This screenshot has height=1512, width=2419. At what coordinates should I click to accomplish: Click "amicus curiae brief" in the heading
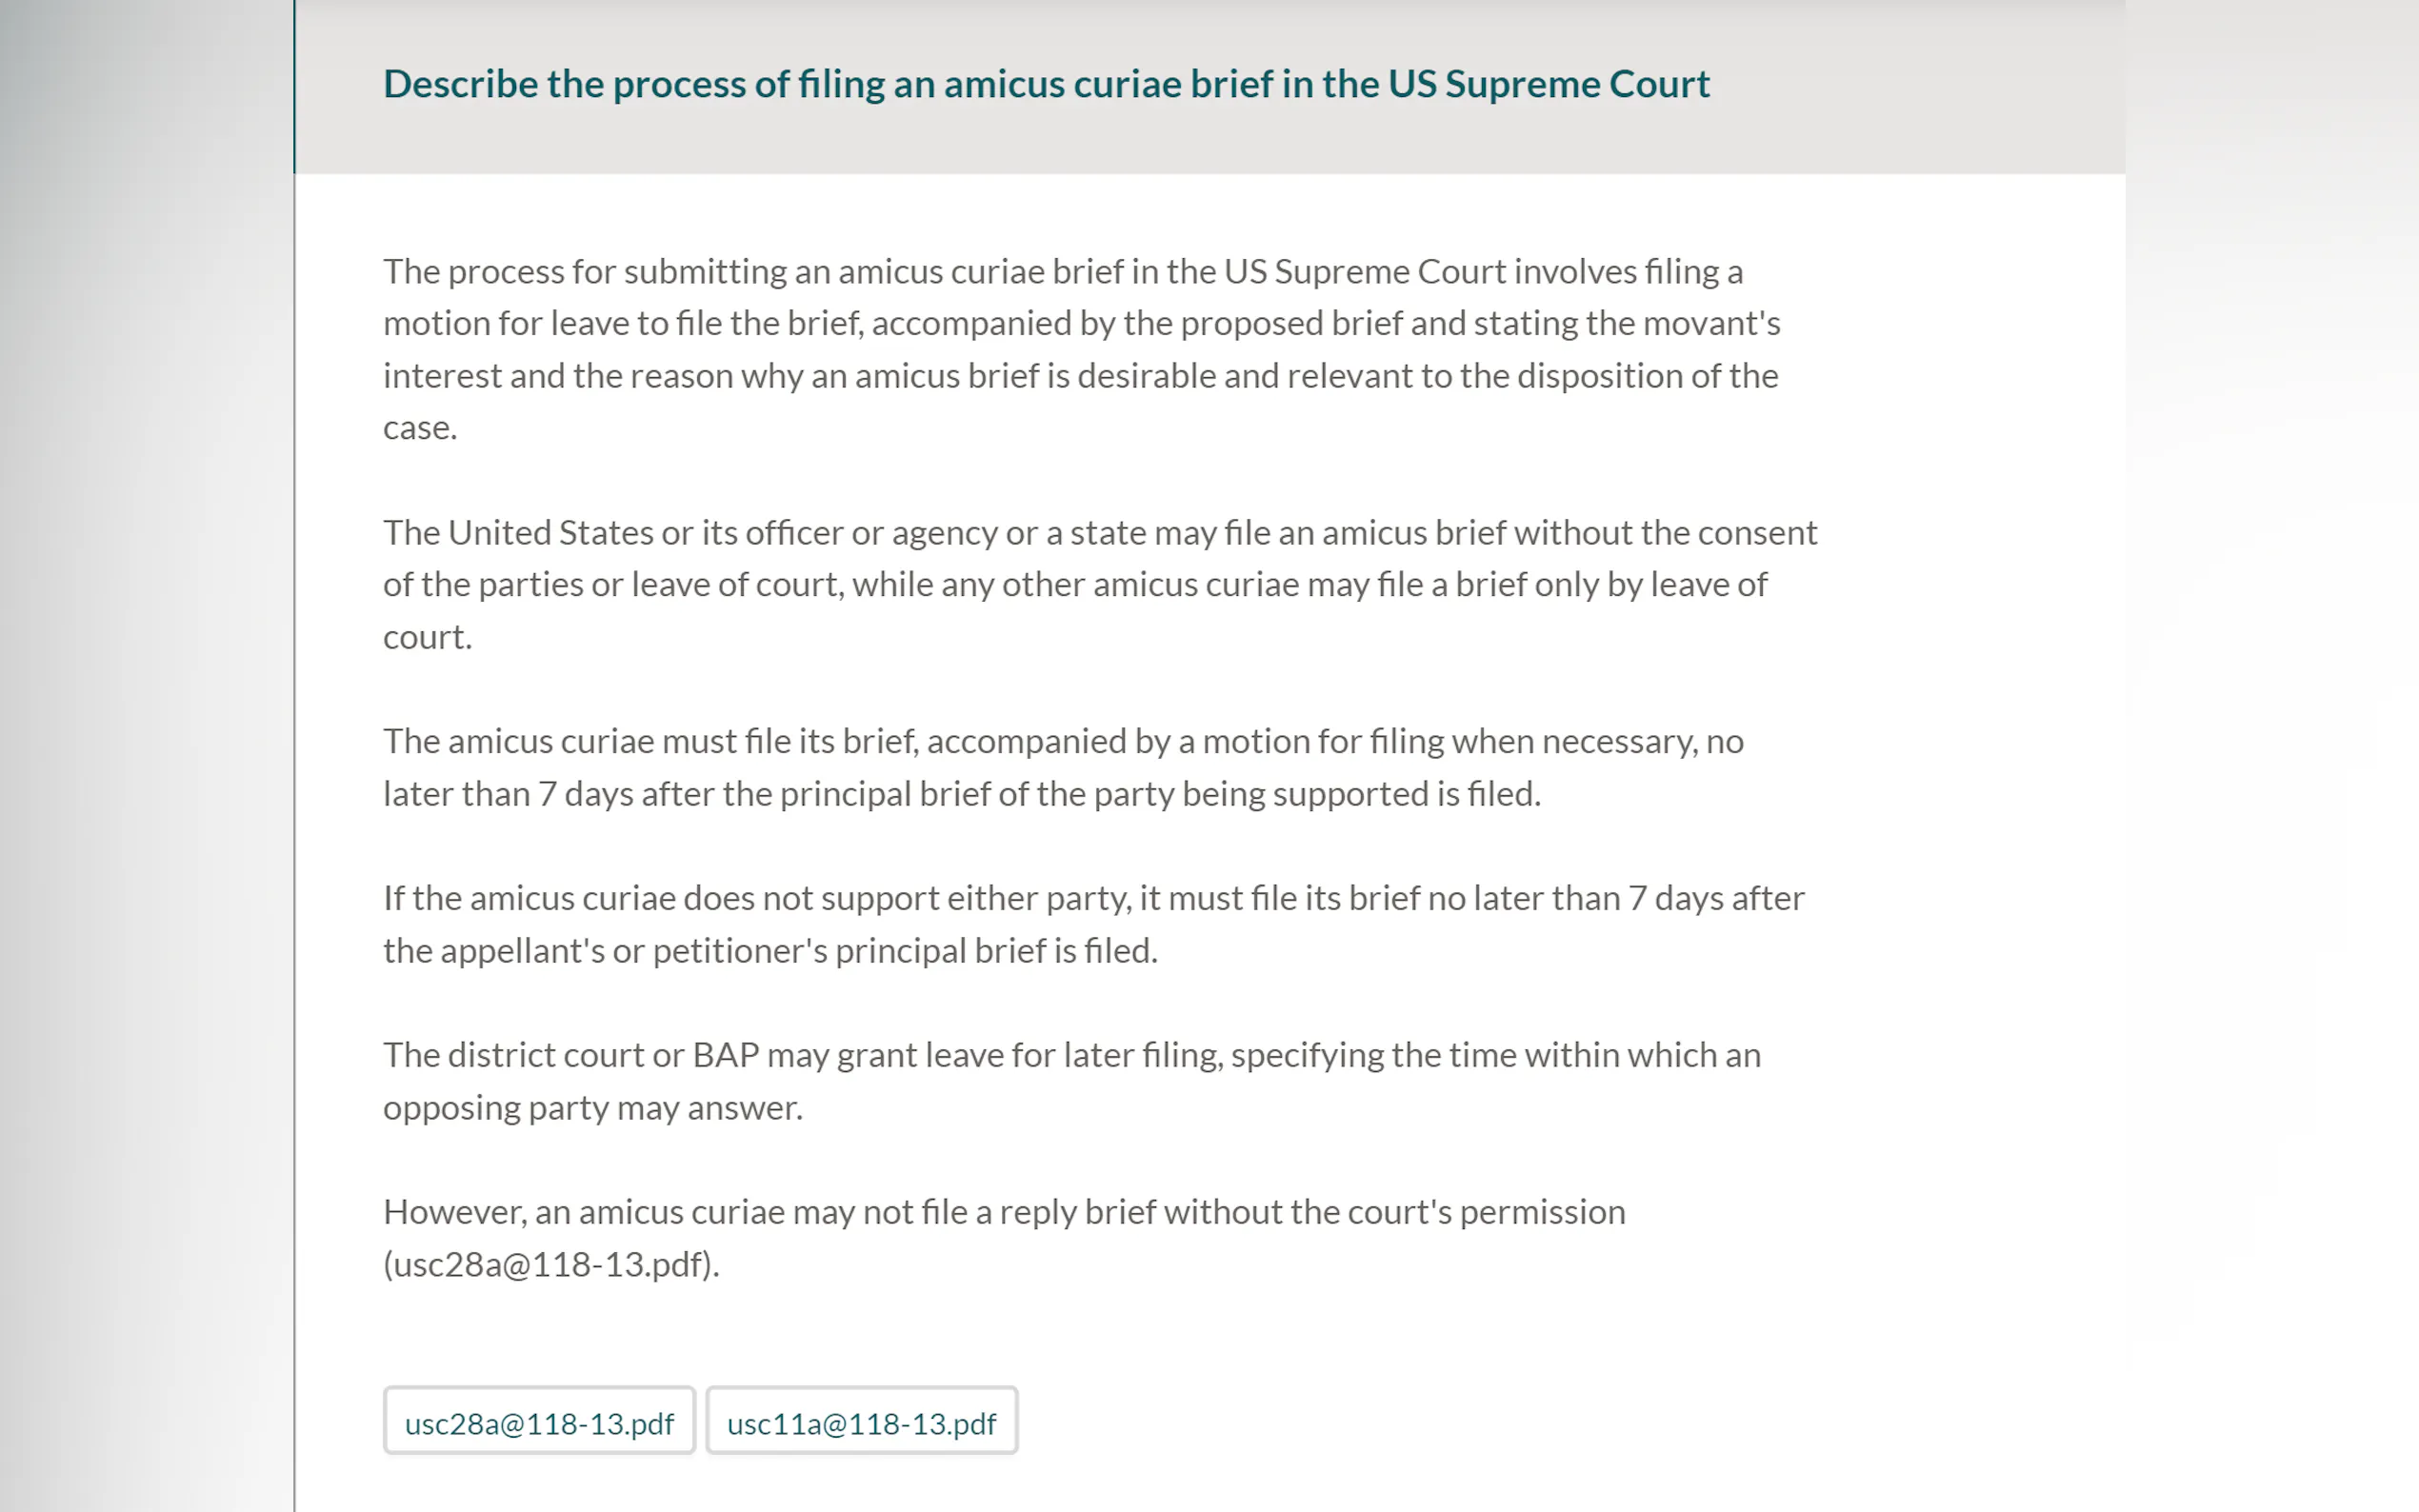click(x=1083, y=84)
